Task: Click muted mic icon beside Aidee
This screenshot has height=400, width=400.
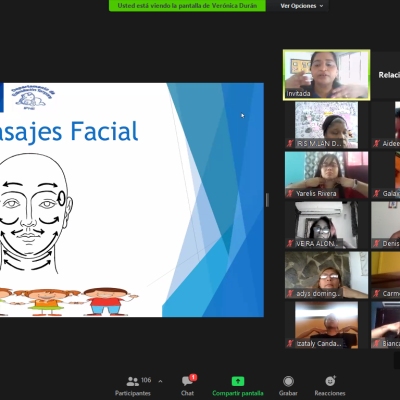Action: 376,143
